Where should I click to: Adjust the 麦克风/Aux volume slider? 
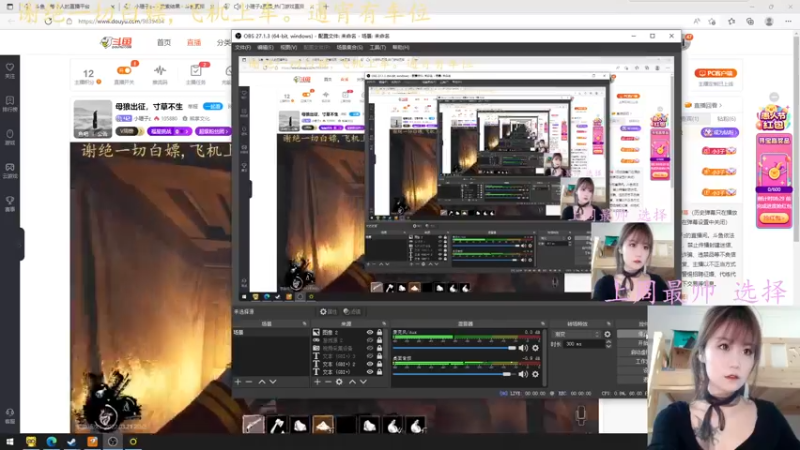click(454, 348)
